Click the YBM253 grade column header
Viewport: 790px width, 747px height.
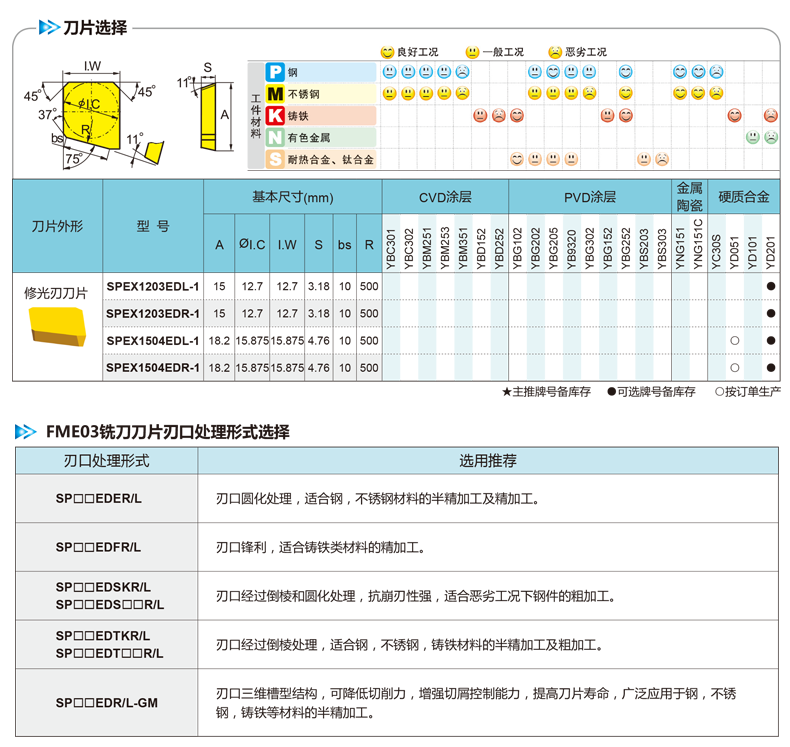point(445,248)
